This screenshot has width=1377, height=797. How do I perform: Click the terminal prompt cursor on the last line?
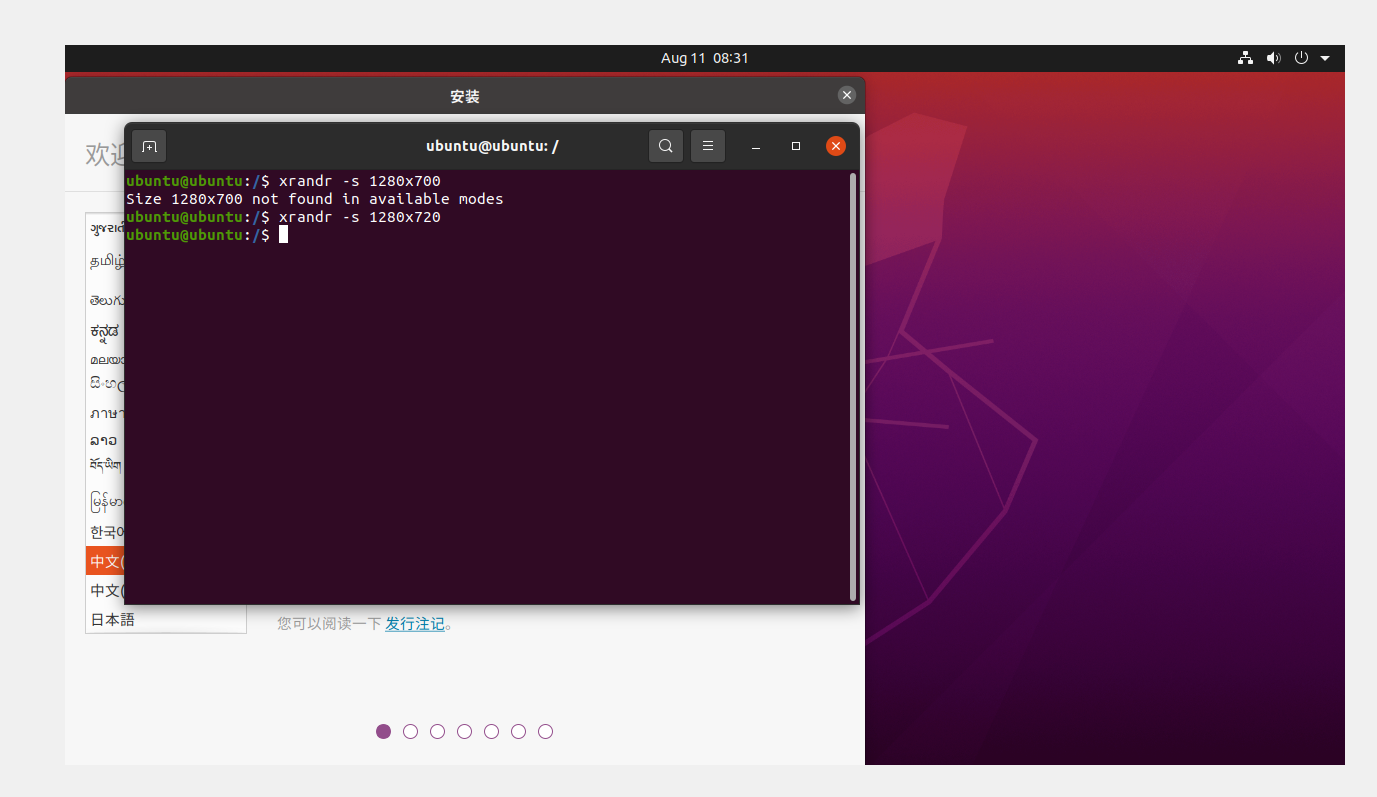[283, 234]
